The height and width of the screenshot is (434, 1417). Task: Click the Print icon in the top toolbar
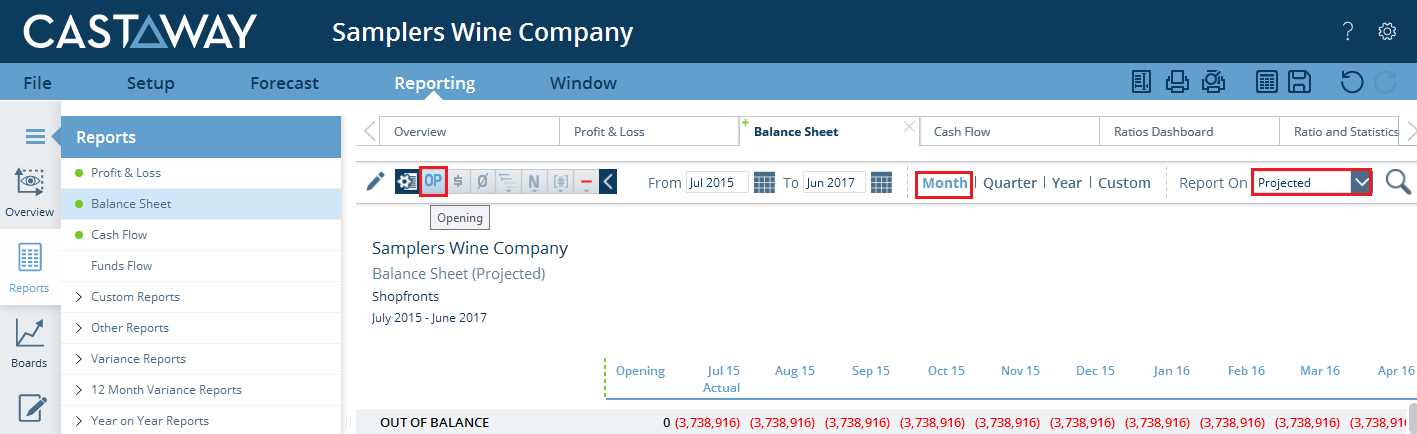pos(1178,83)
